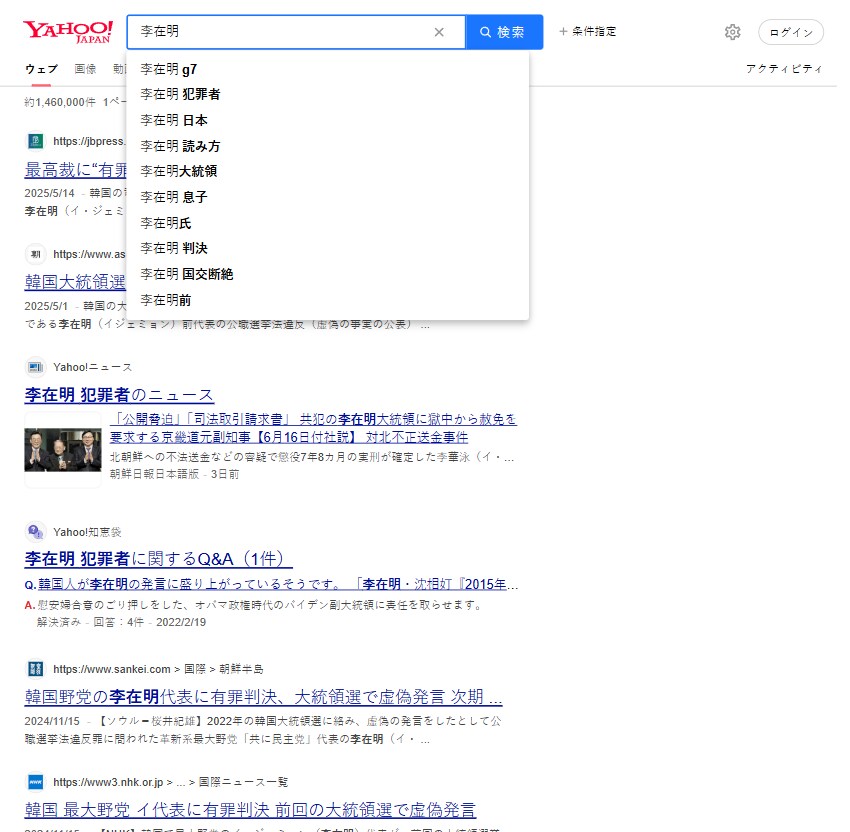Choose suggestion 李在明 国交断絶
Viewport: 850px width, 832px height.
point(327,274)
